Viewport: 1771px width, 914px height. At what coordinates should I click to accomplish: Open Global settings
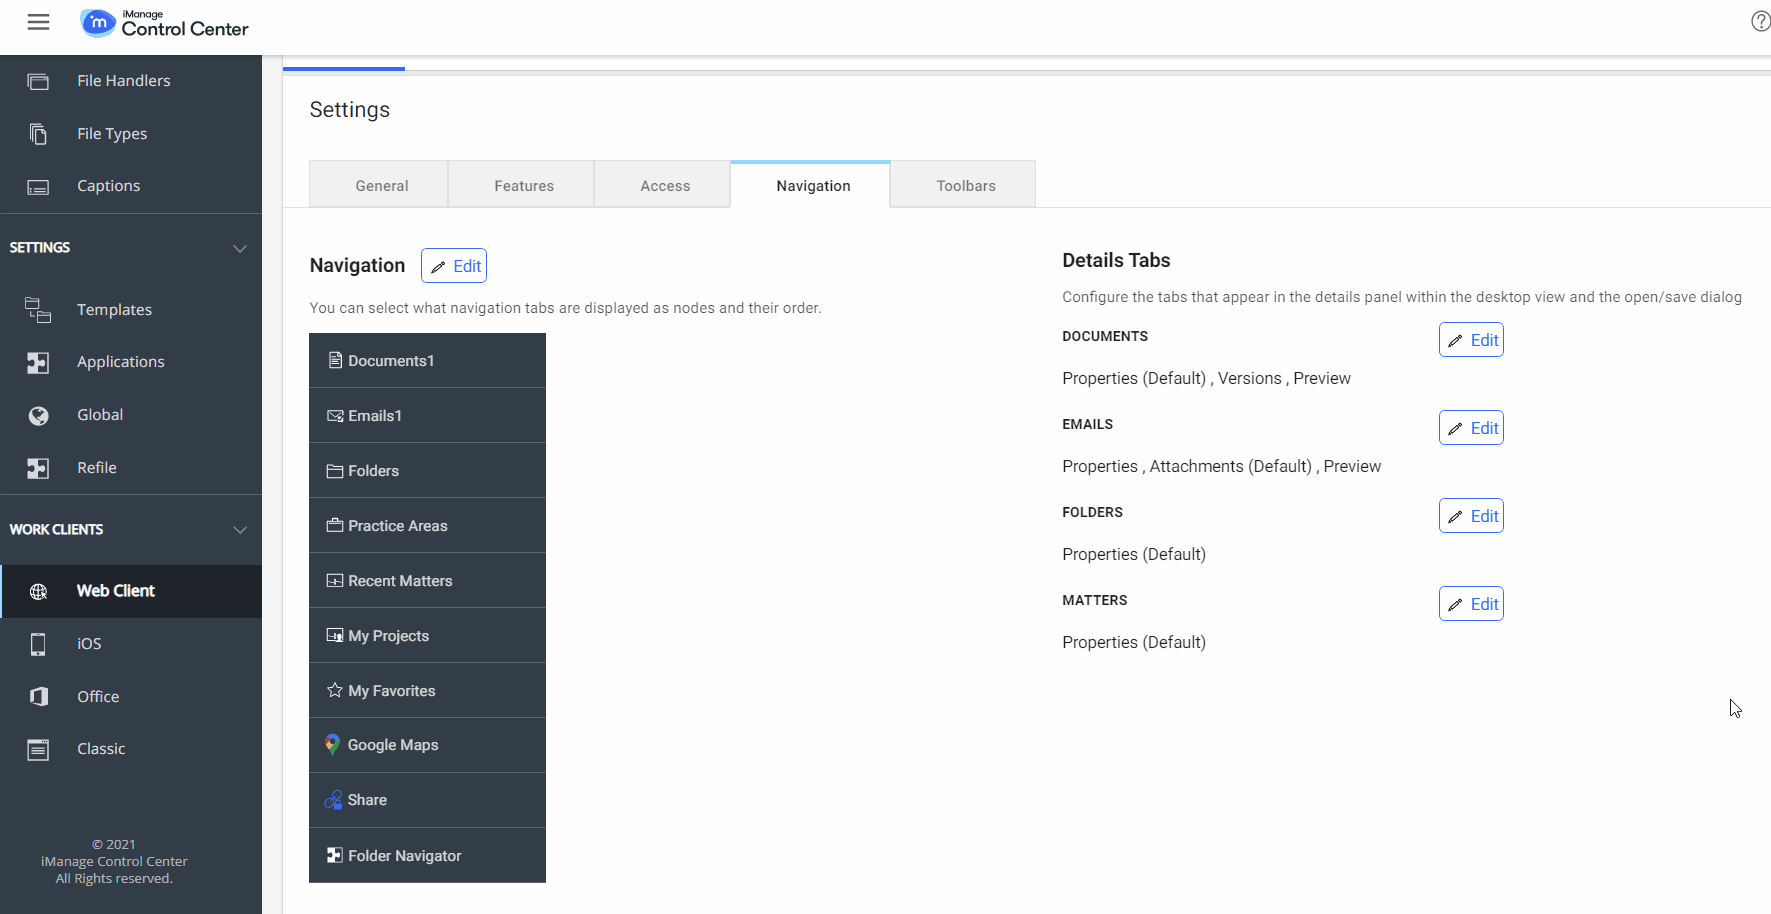99,414
